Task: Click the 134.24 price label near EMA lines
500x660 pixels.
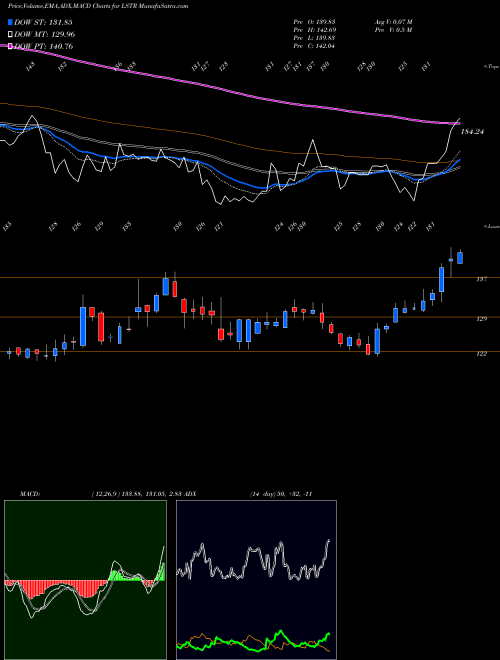Action: [472, 132]
